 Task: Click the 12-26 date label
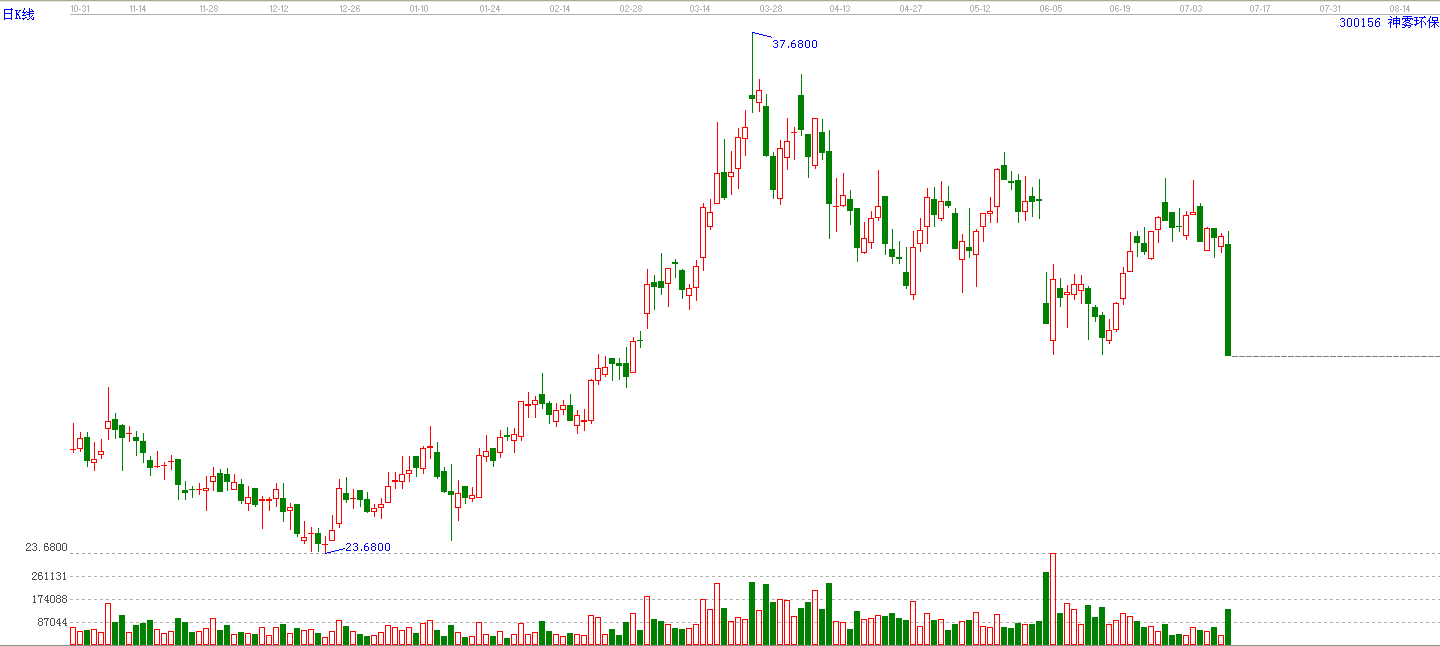point(349,7)
